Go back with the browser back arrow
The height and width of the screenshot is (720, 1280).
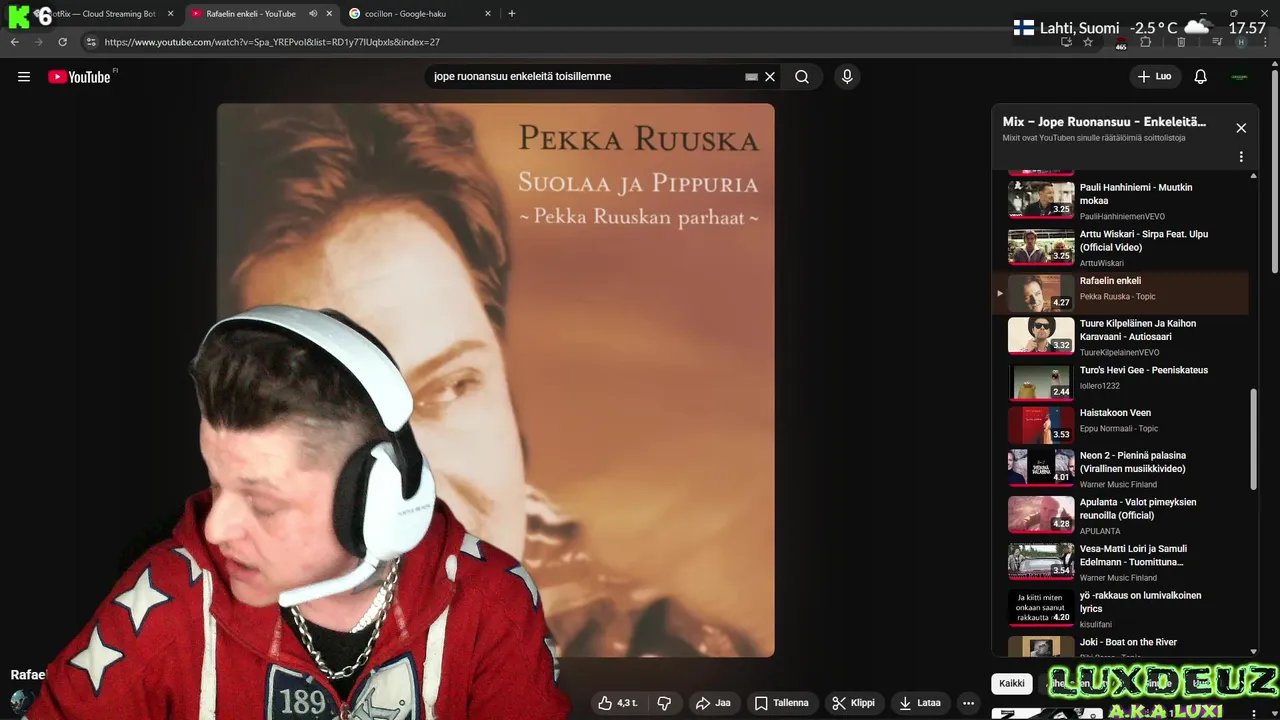pos(15,42)
